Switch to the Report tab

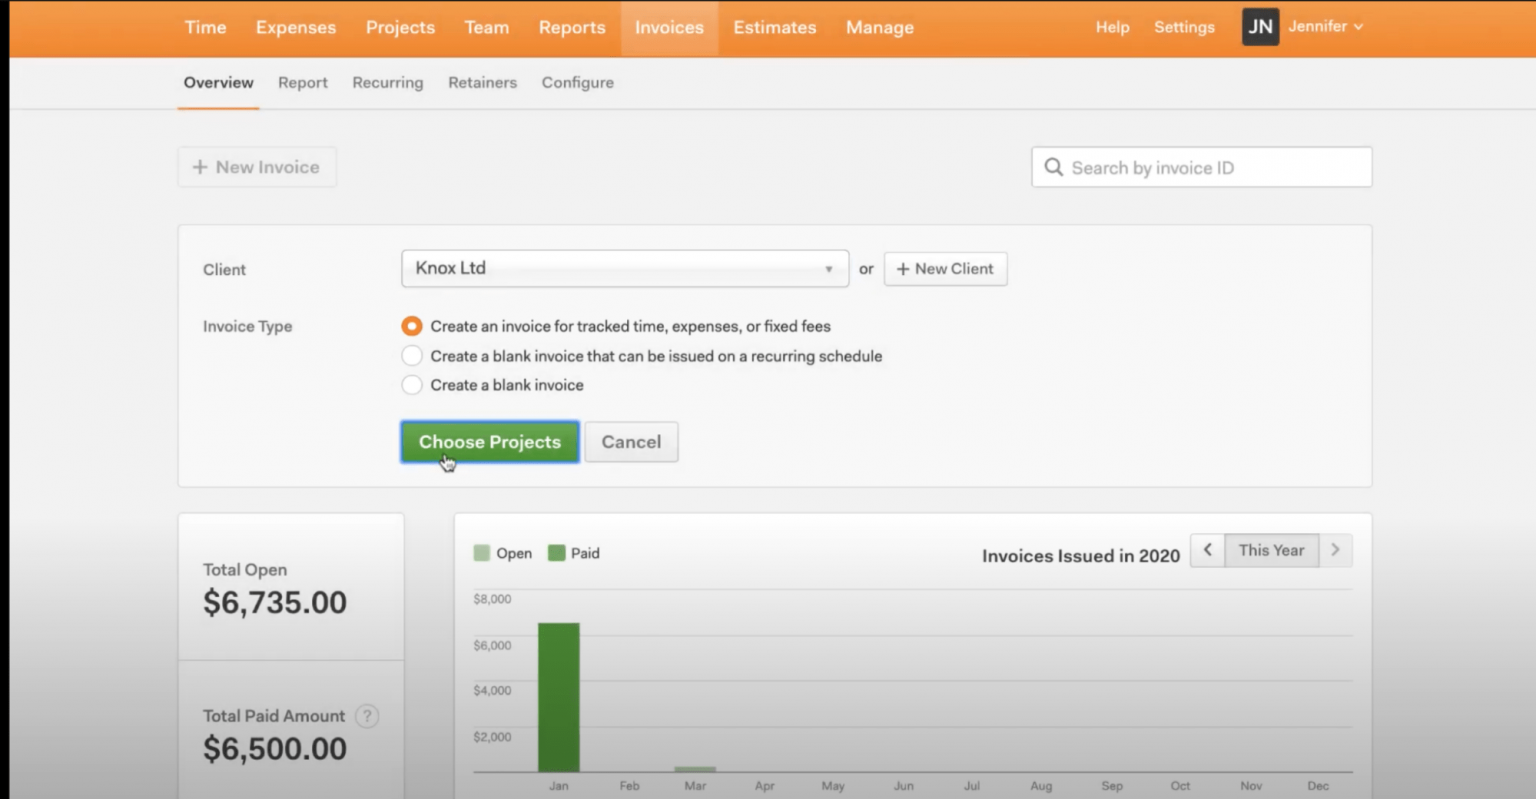[303, 83]
